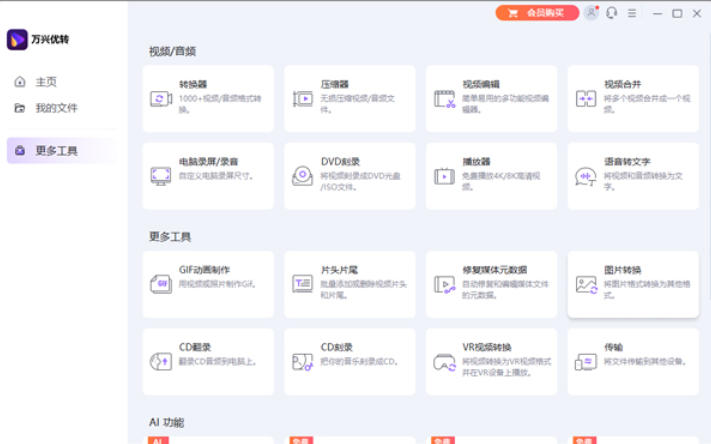Screen dimensions: 711x444
Task: Select the 视频编辑 scissors icon
Action: coord(444,98)
